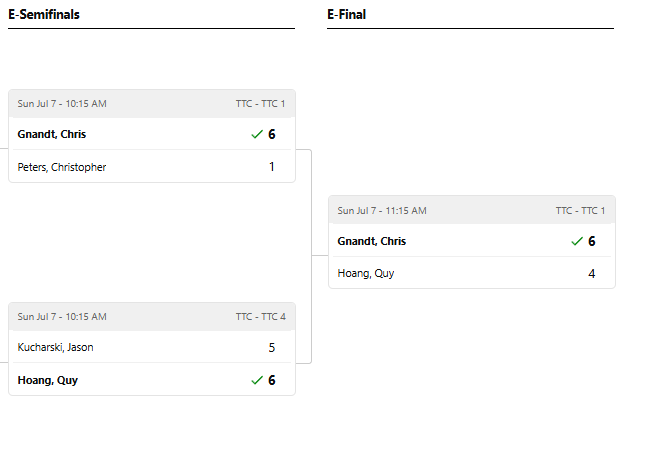Click Kucharski's score of 5
Image resolution: width=646 pixels, height=458 pixels.
(x=271, y=347)
